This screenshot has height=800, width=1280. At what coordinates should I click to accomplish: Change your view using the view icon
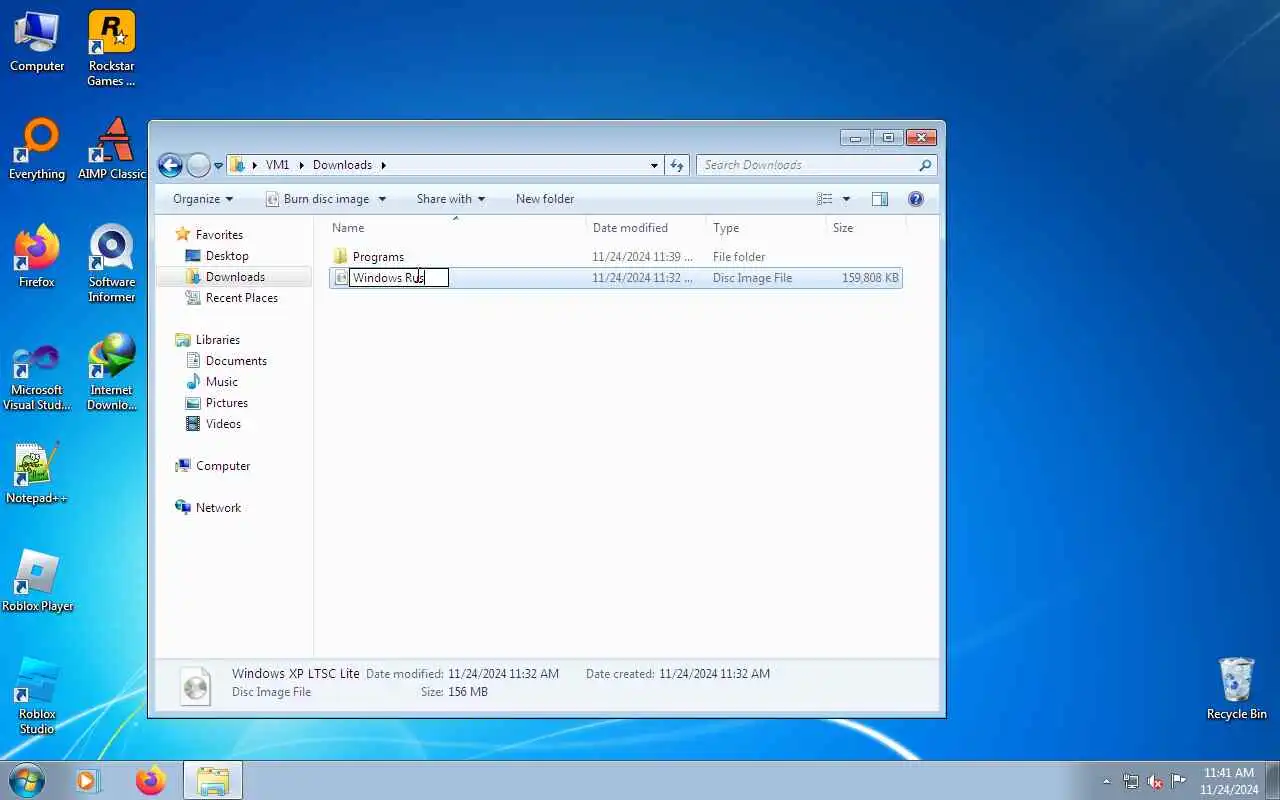pyautogui.click(x=825, y=199)
